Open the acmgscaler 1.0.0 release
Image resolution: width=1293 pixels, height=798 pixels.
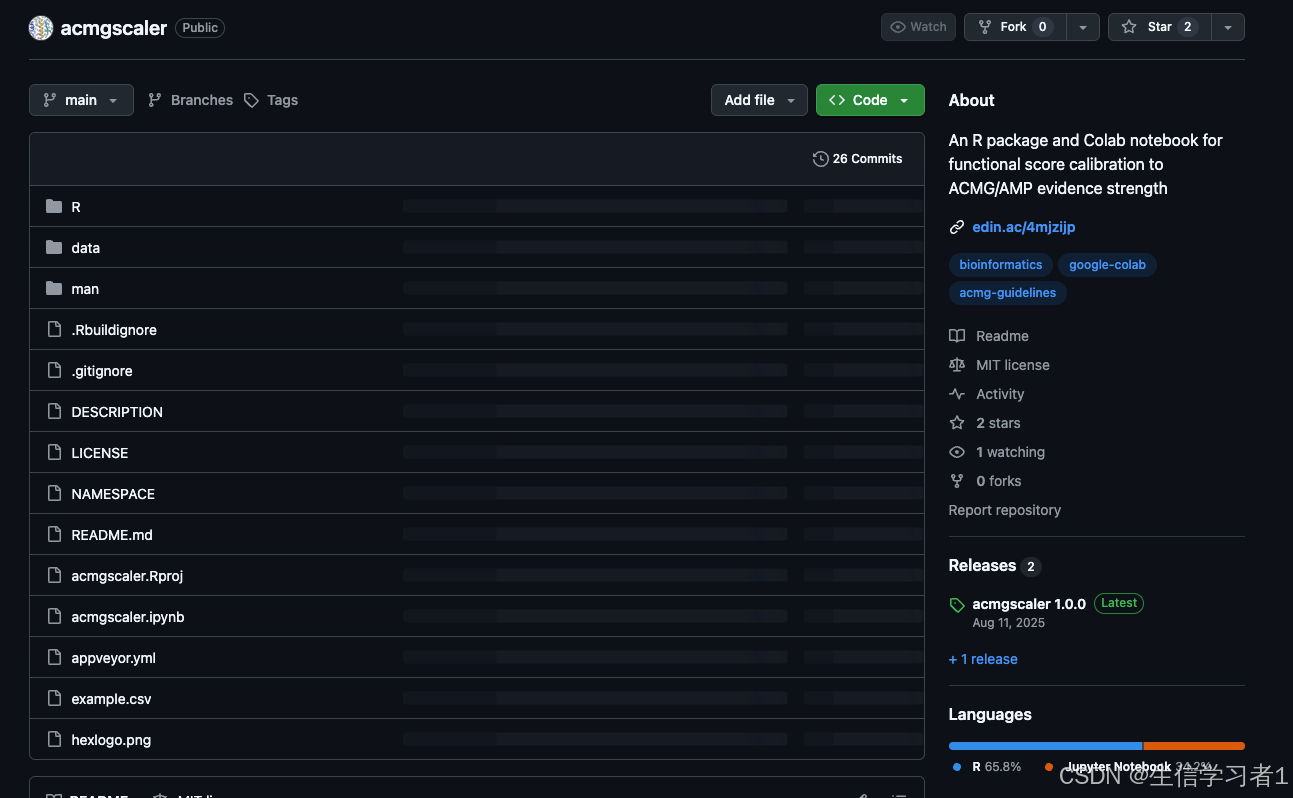tap(1029, 604)
